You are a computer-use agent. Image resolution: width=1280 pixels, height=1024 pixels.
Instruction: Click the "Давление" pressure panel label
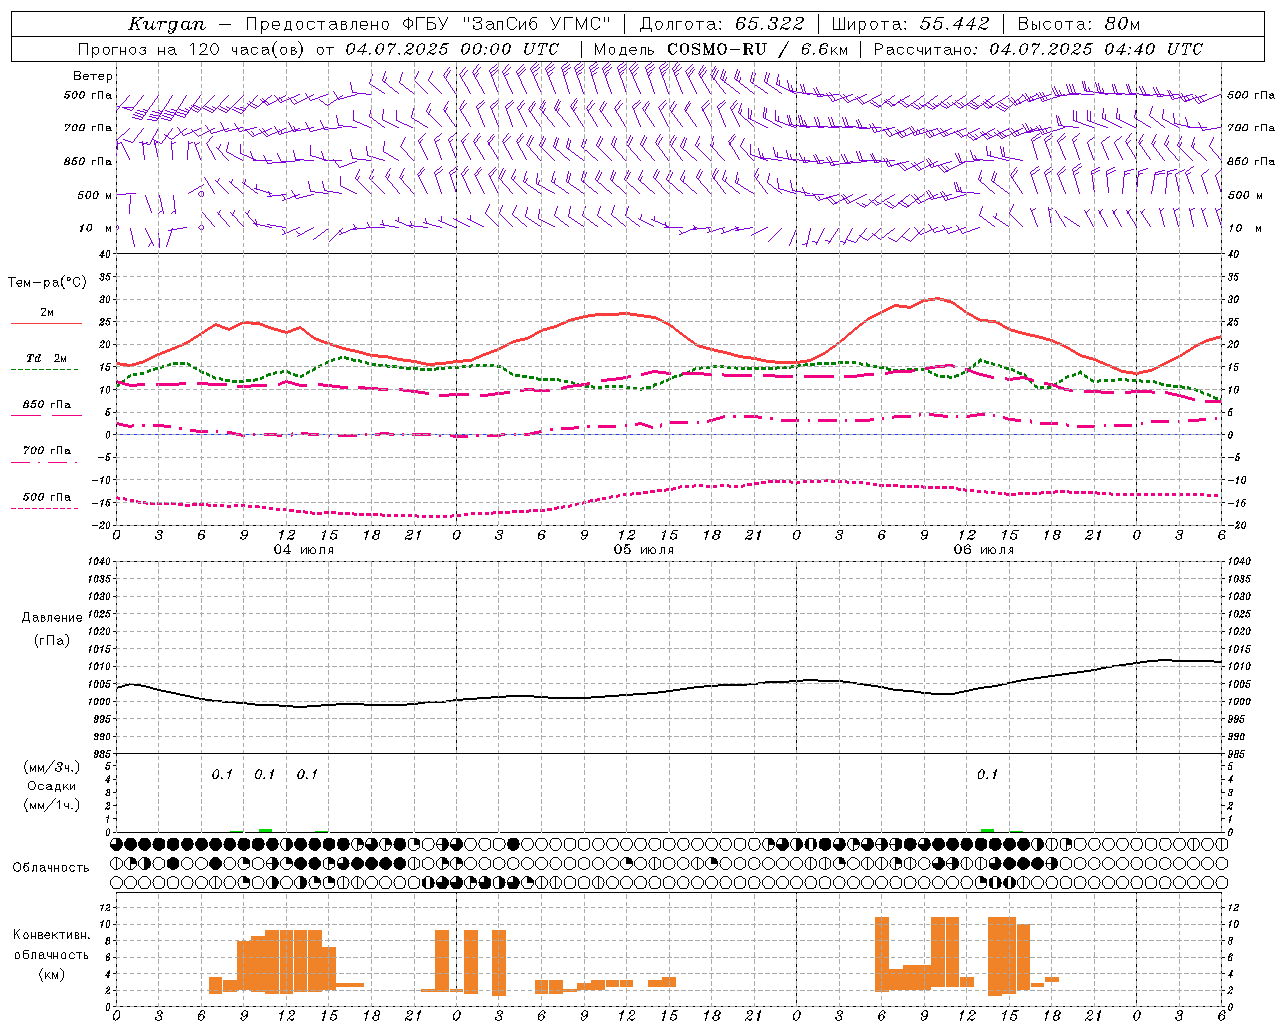tap(51, 618)
